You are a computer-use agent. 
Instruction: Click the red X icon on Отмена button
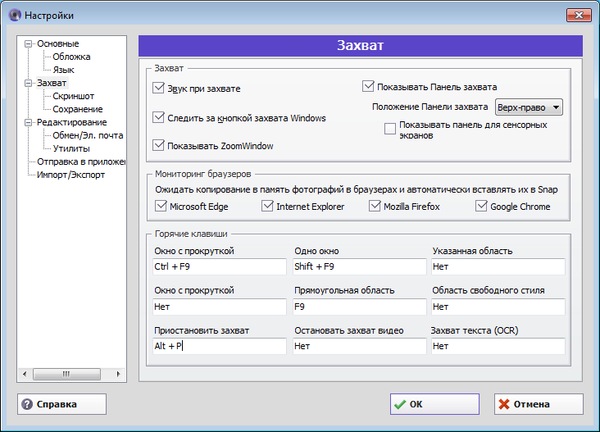[505, 405]
